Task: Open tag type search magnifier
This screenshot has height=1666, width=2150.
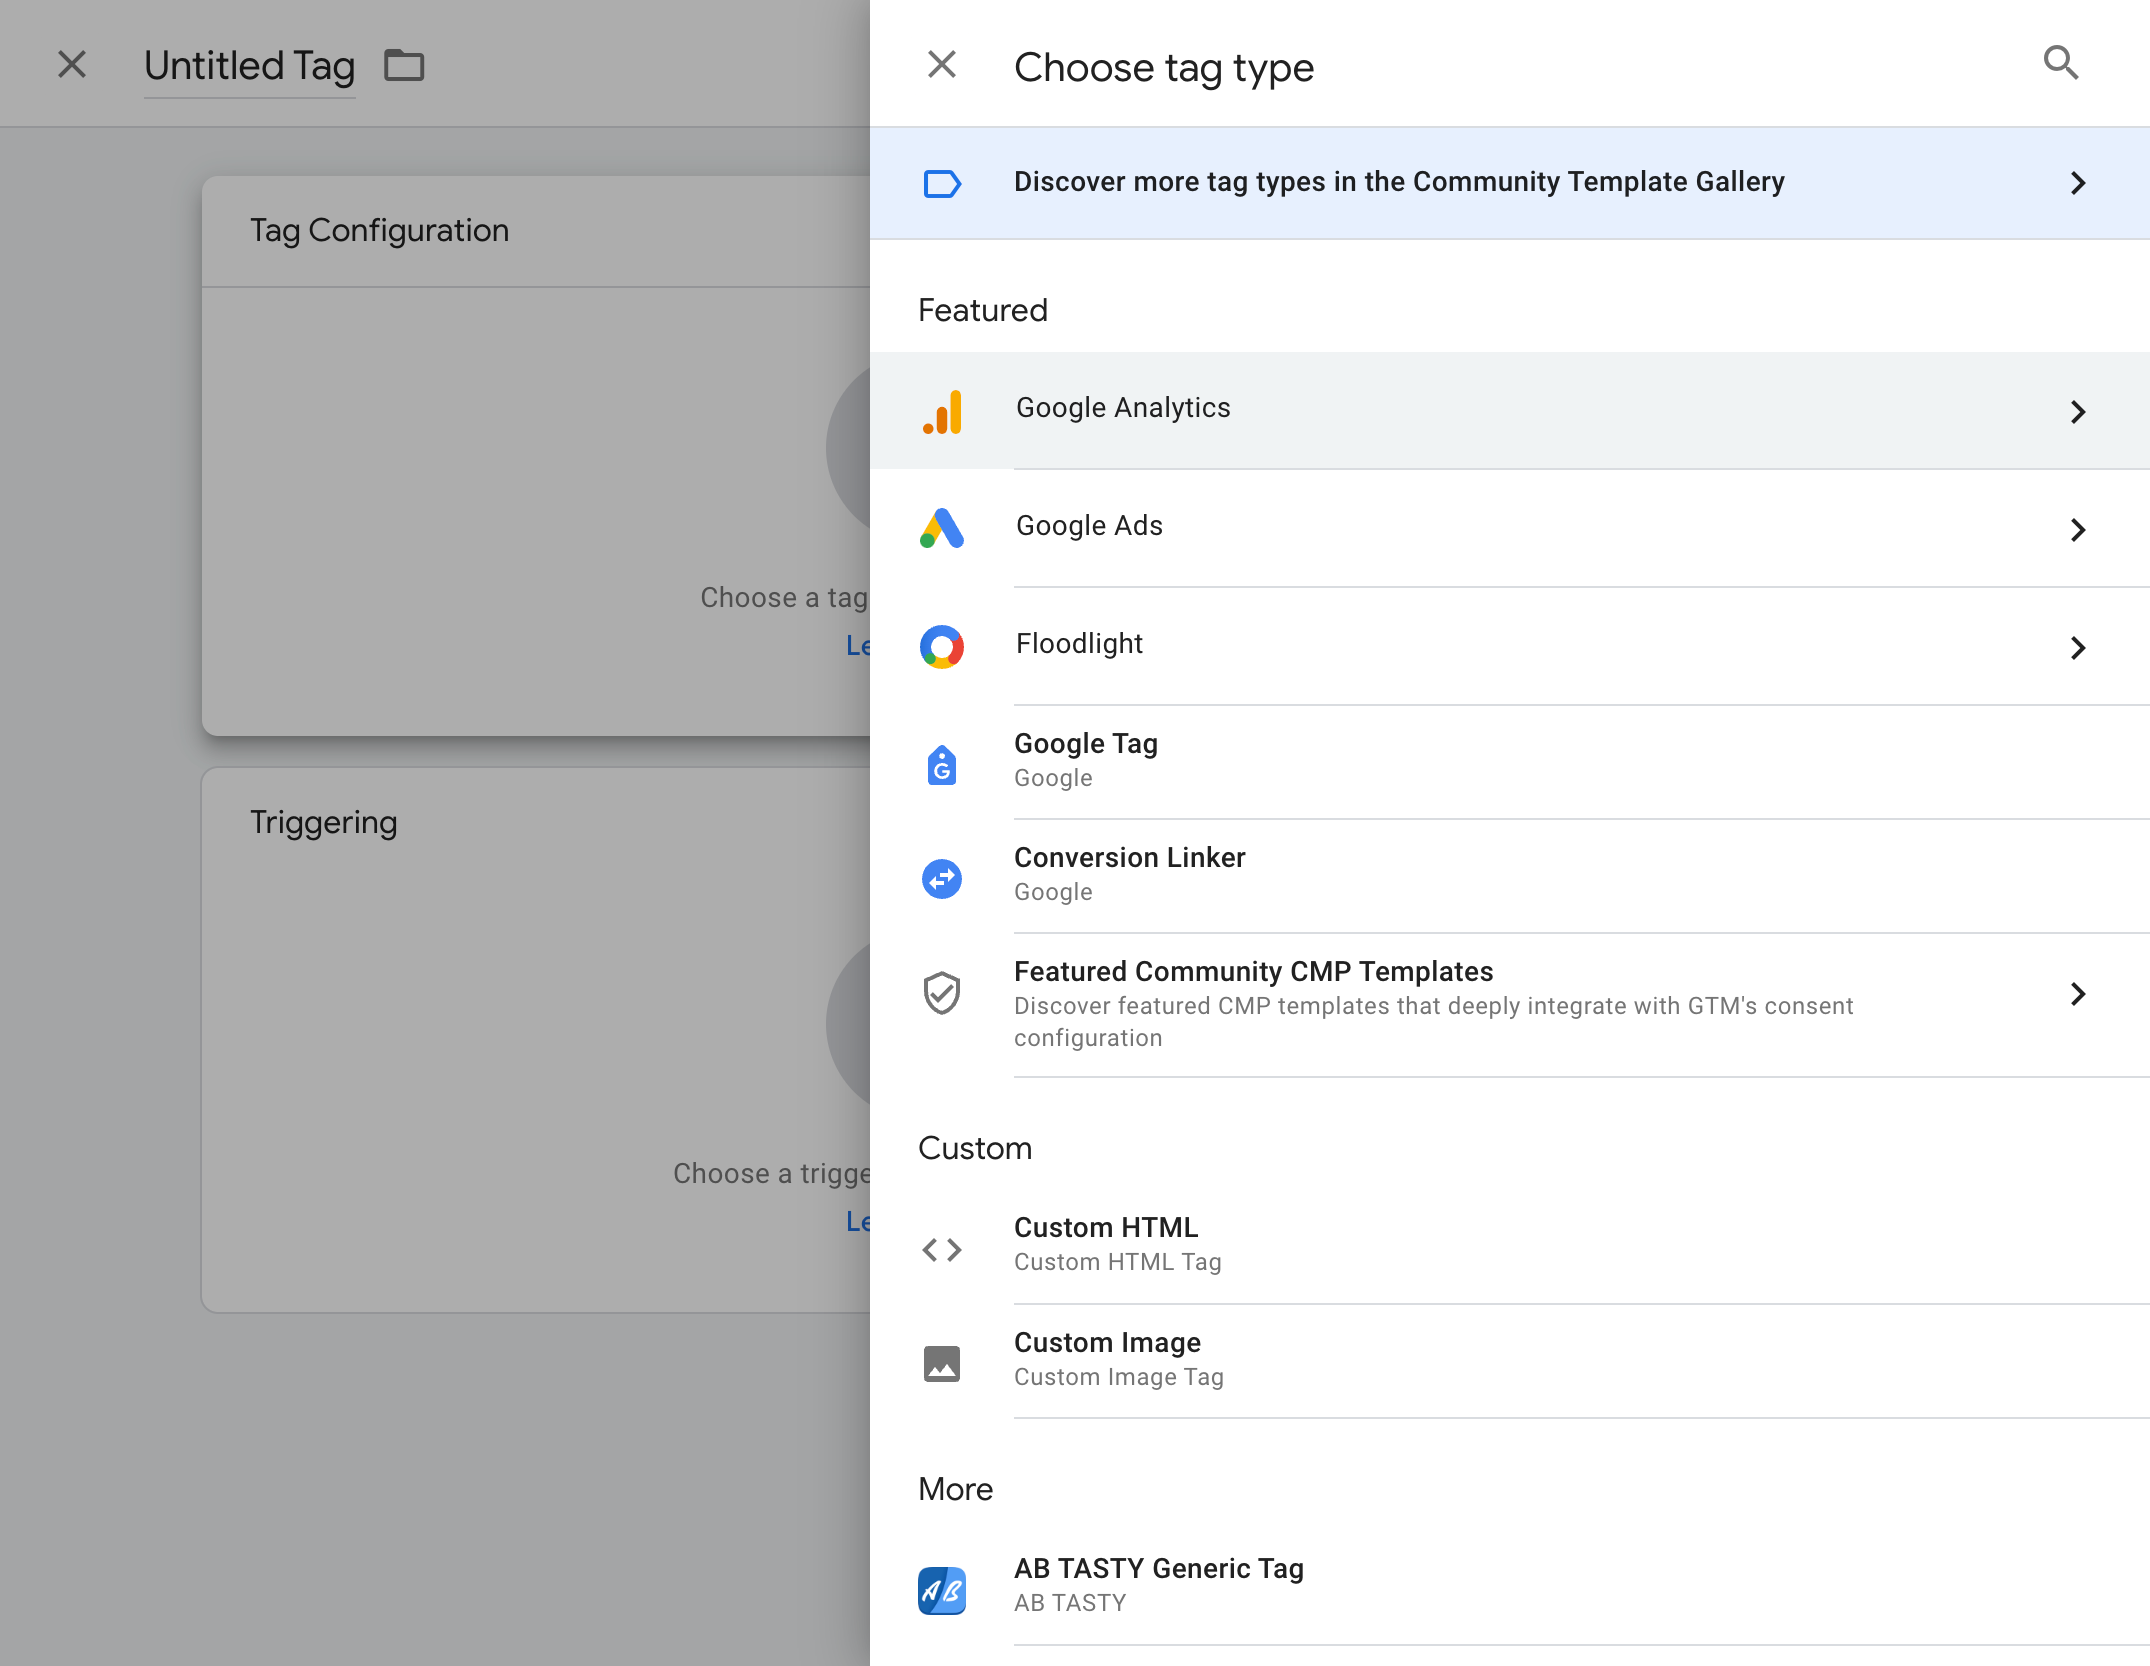Action: 2060,63
